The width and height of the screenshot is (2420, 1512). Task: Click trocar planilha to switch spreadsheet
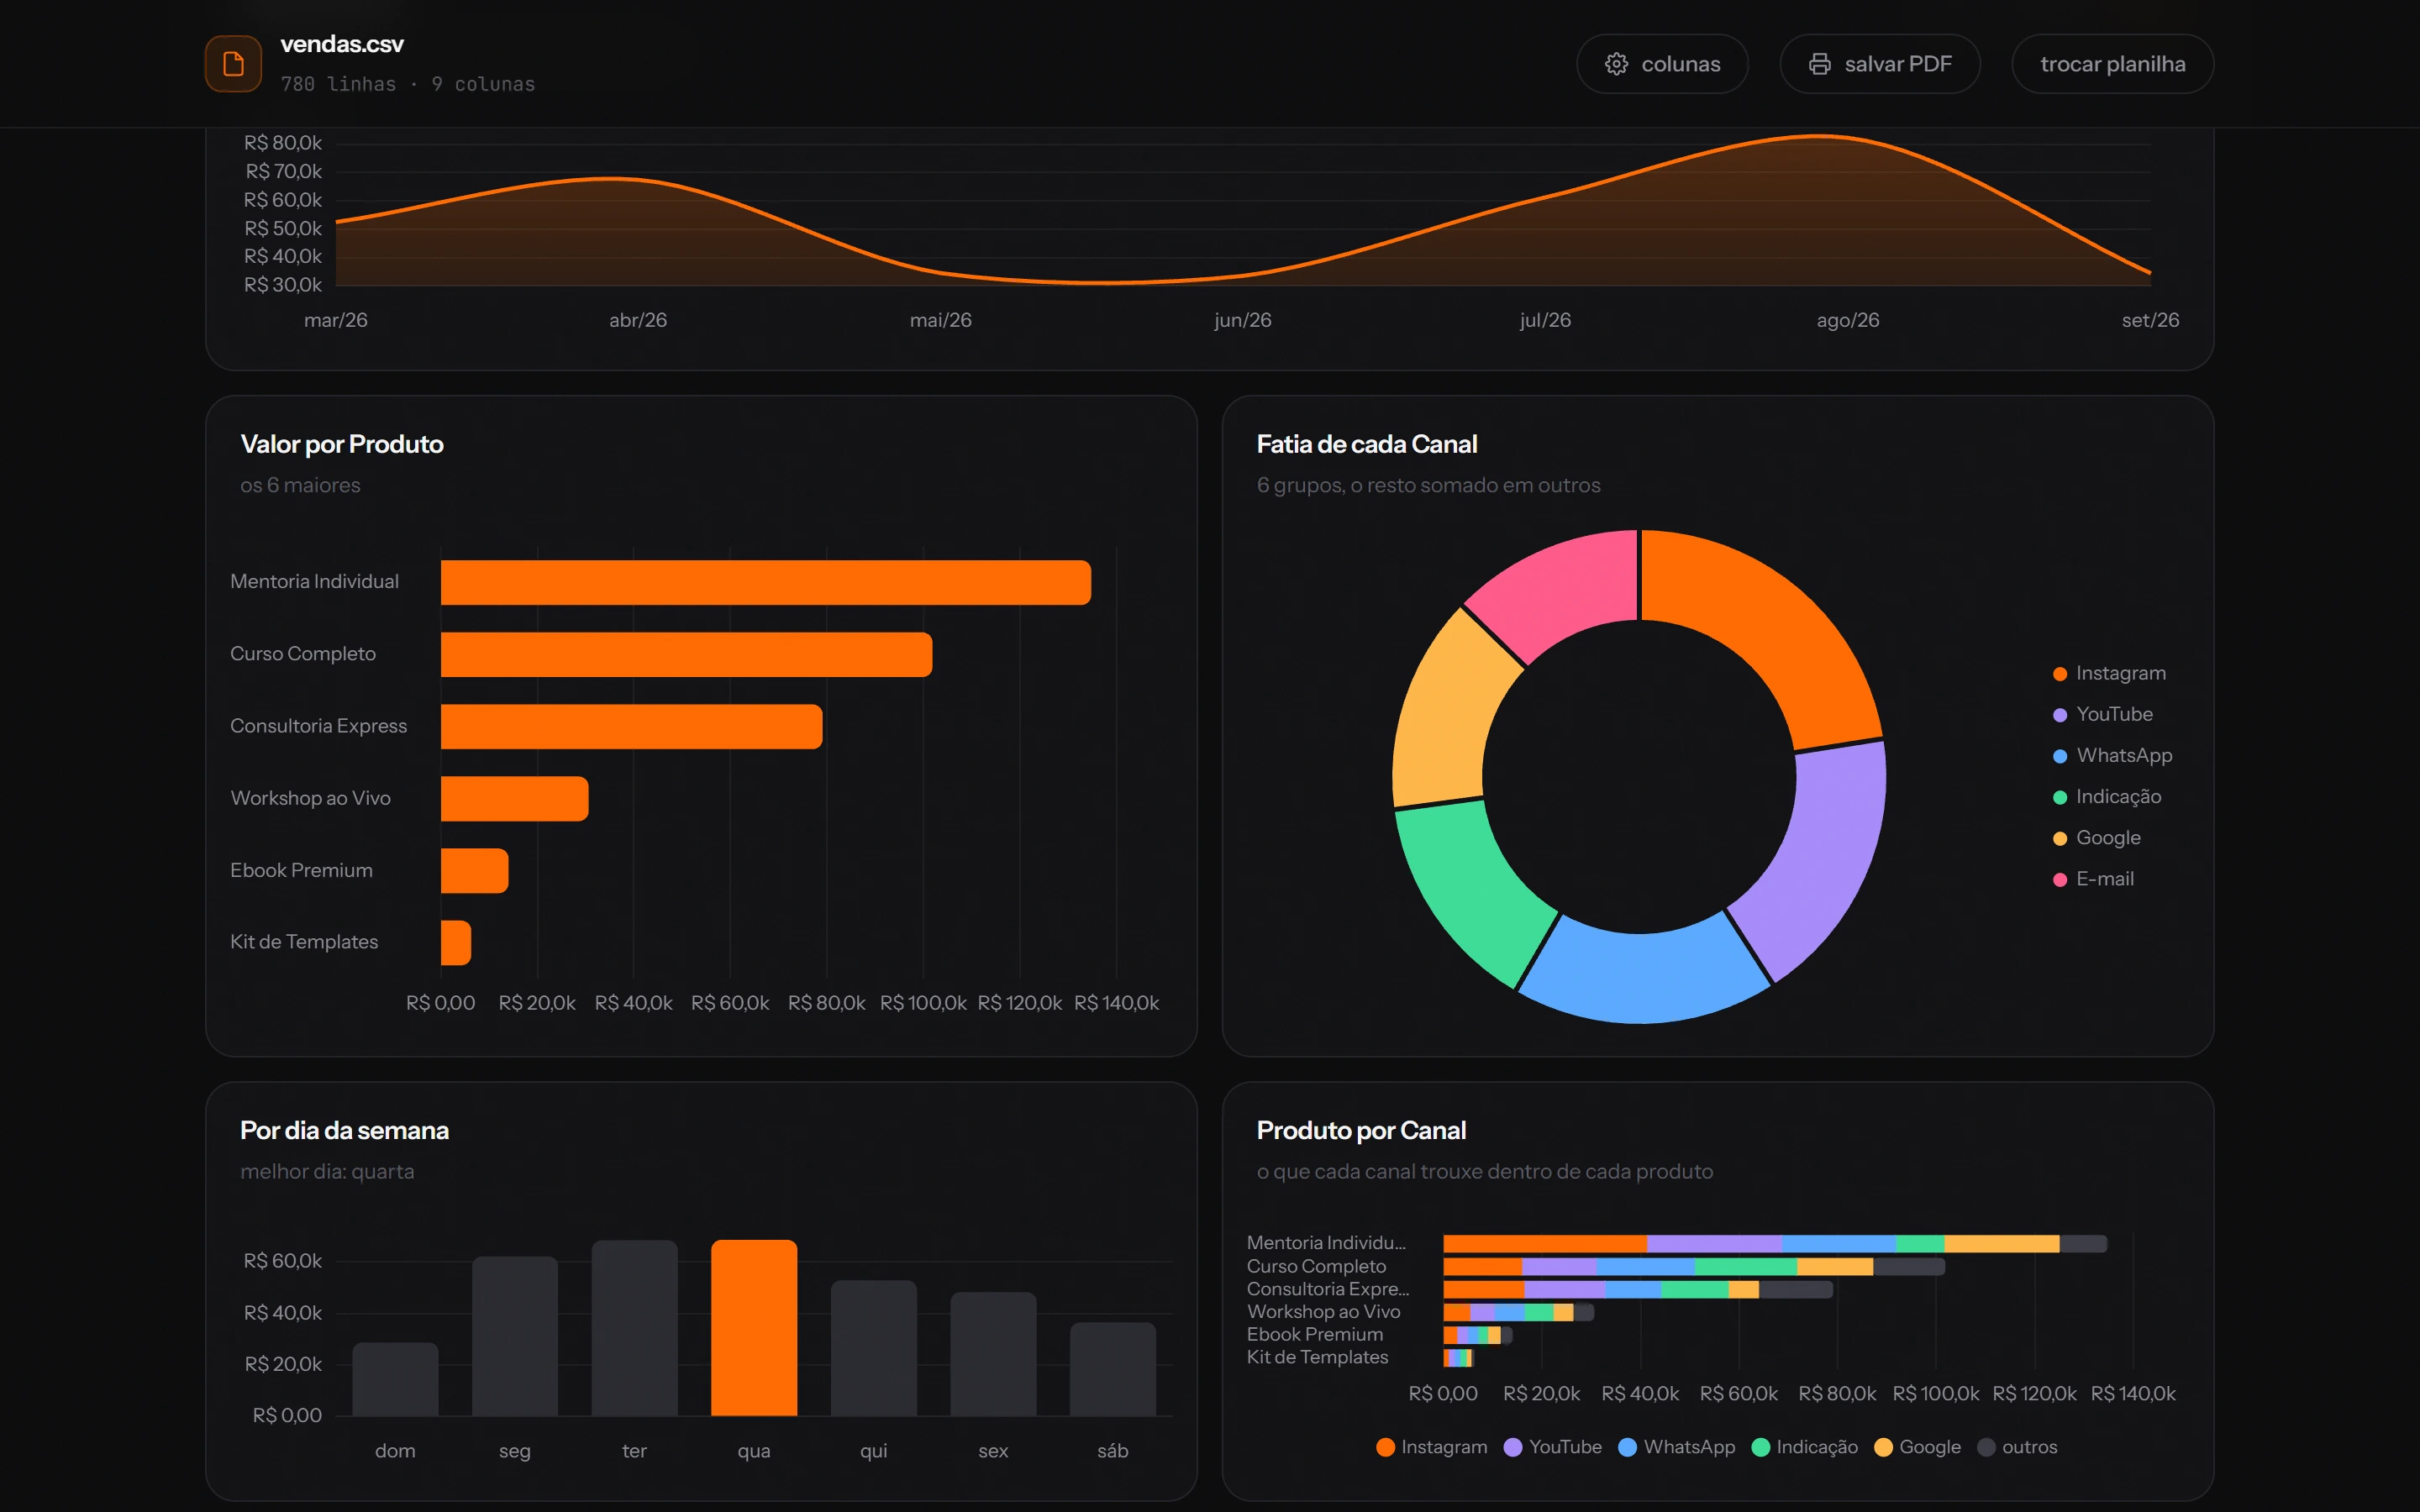2112,64
